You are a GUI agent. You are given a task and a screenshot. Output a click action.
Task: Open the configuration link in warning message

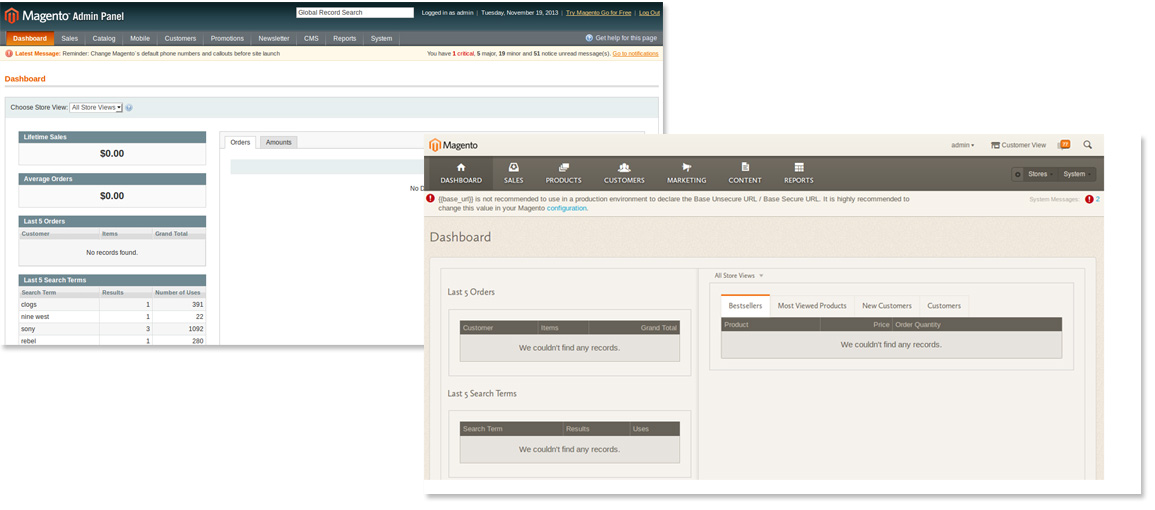(566, 209)
